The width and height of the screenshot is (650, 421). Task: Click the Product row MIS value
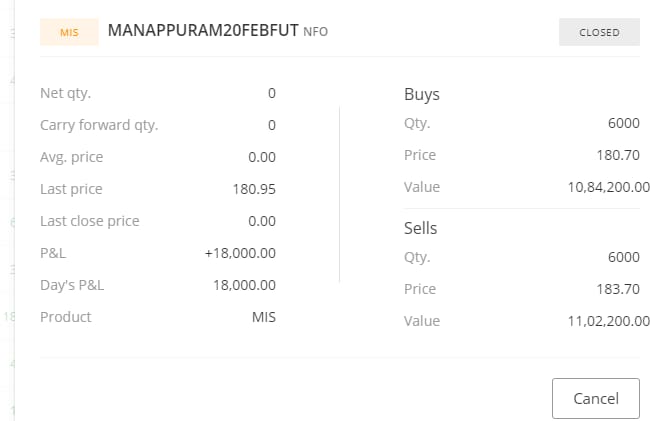tap(263, 317)
